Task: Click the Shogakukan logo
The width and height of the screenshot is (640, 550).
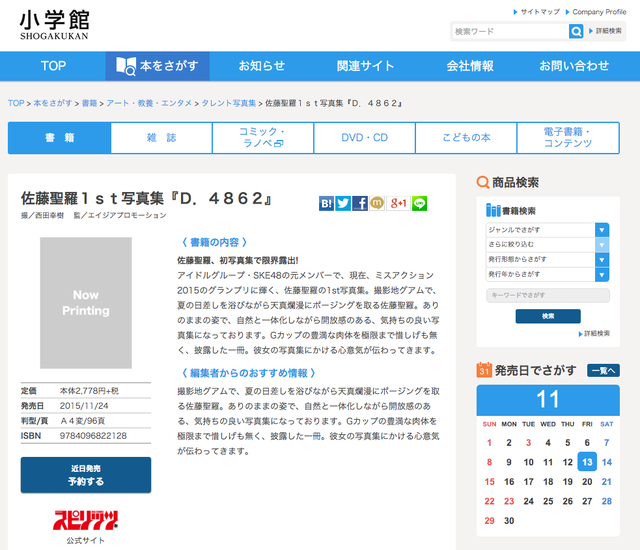Action: click(x=54, y=25)
